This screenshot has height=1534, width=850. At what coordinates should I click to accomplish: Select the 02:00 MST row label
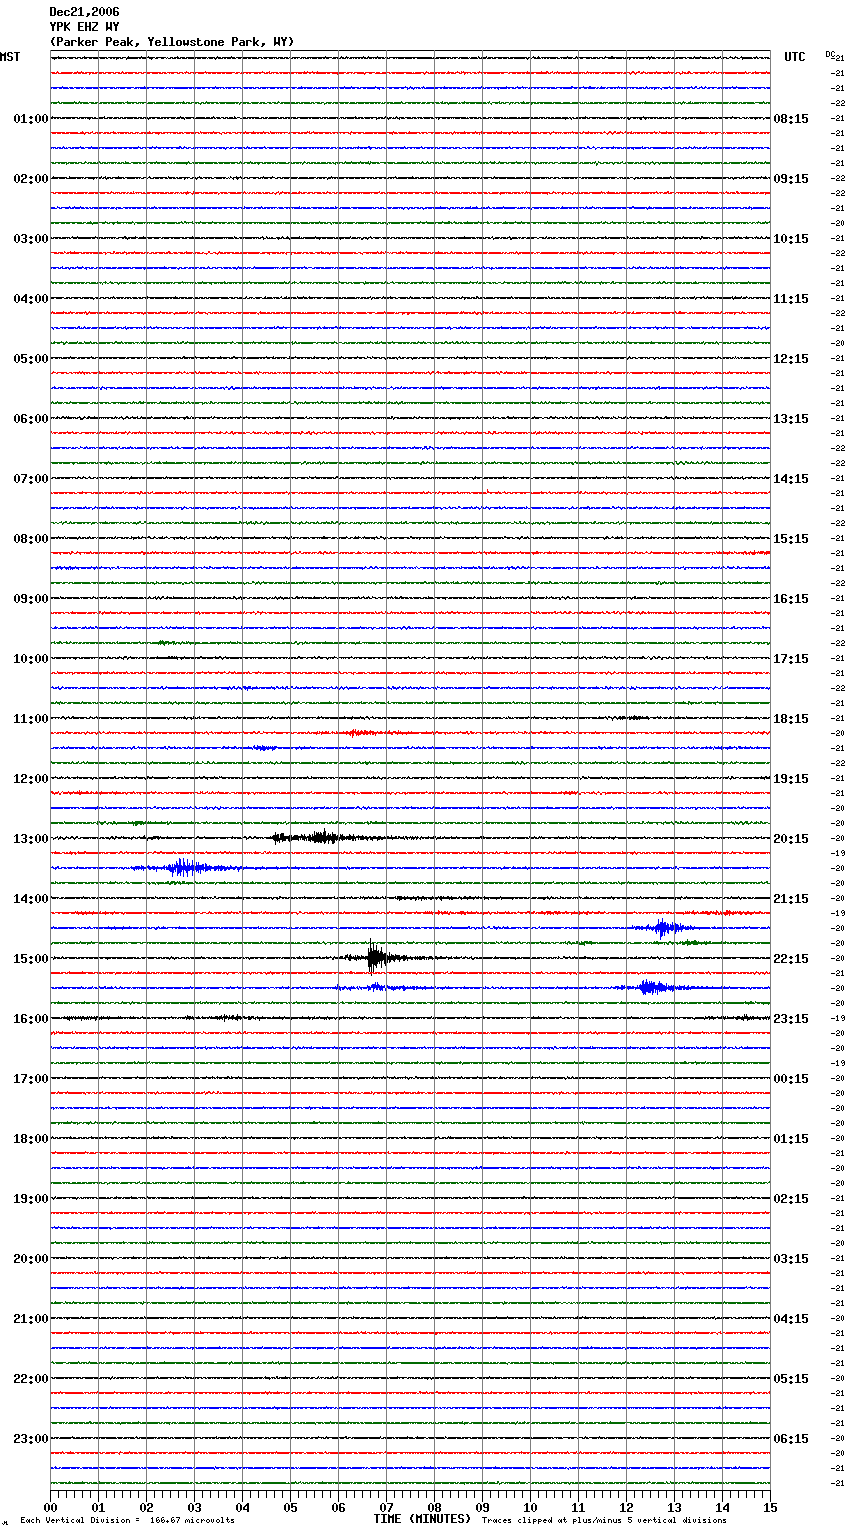(31, 179)
